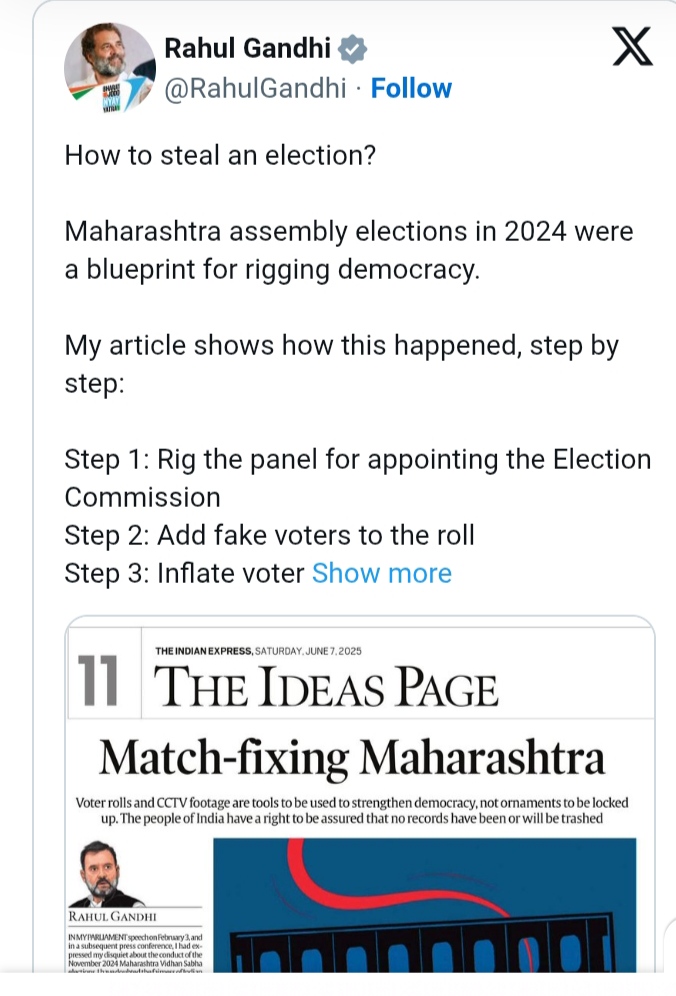This screenshot has height=996, width=676.
Task: Click the subheading about voter rolls and CCTV
Action: pos(352,811)
